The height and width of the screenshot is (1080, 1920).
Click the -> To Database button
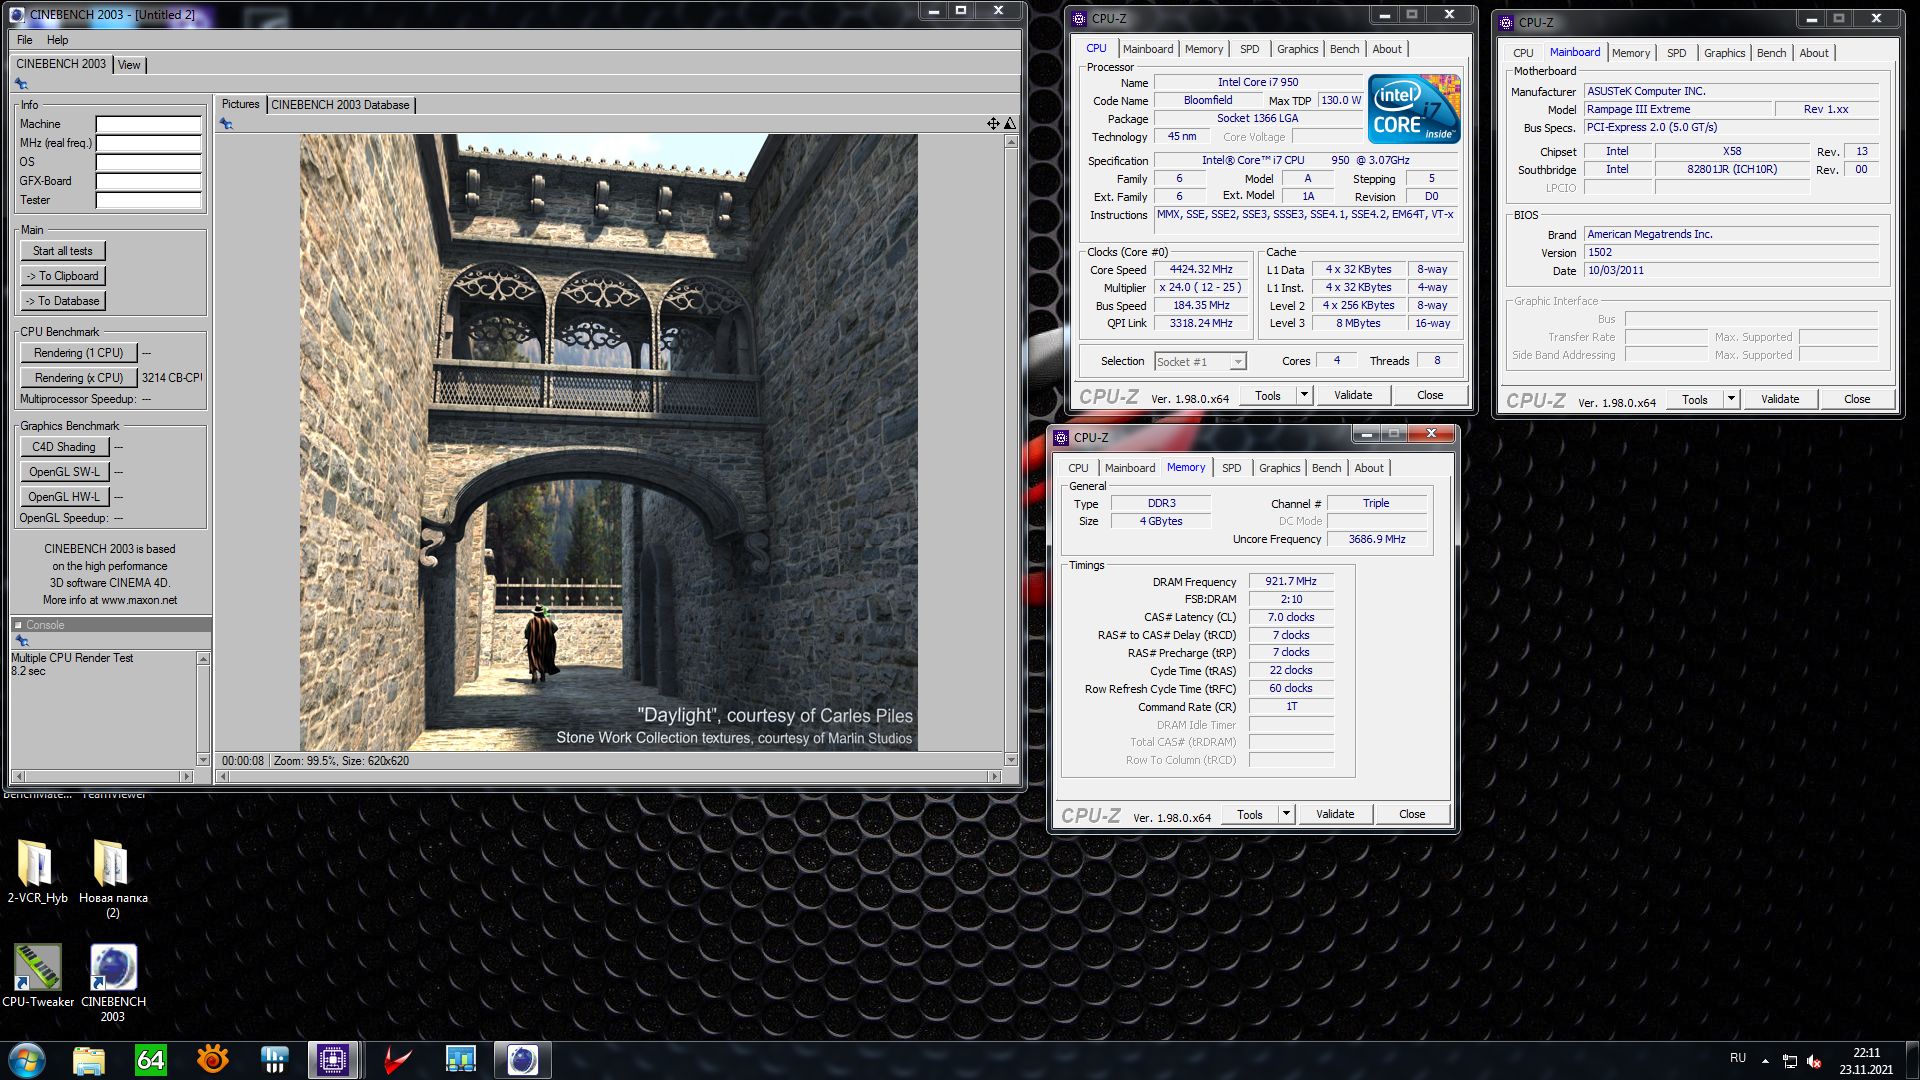tap(63, 301)
